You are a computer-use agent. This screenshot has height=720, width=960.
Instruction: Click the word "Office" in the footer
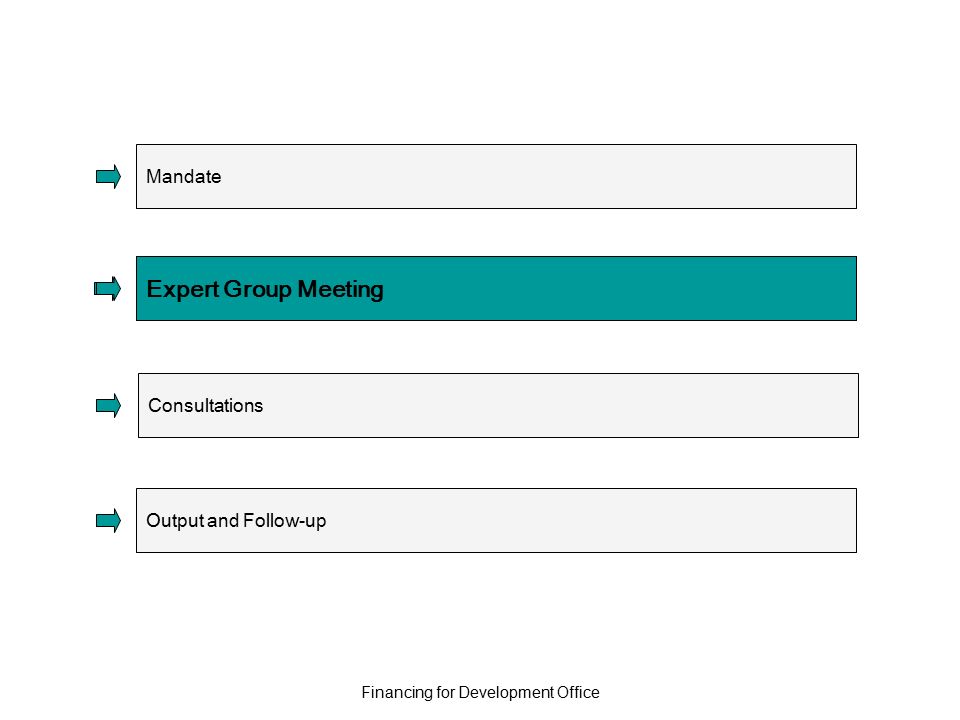click(578, 692)
